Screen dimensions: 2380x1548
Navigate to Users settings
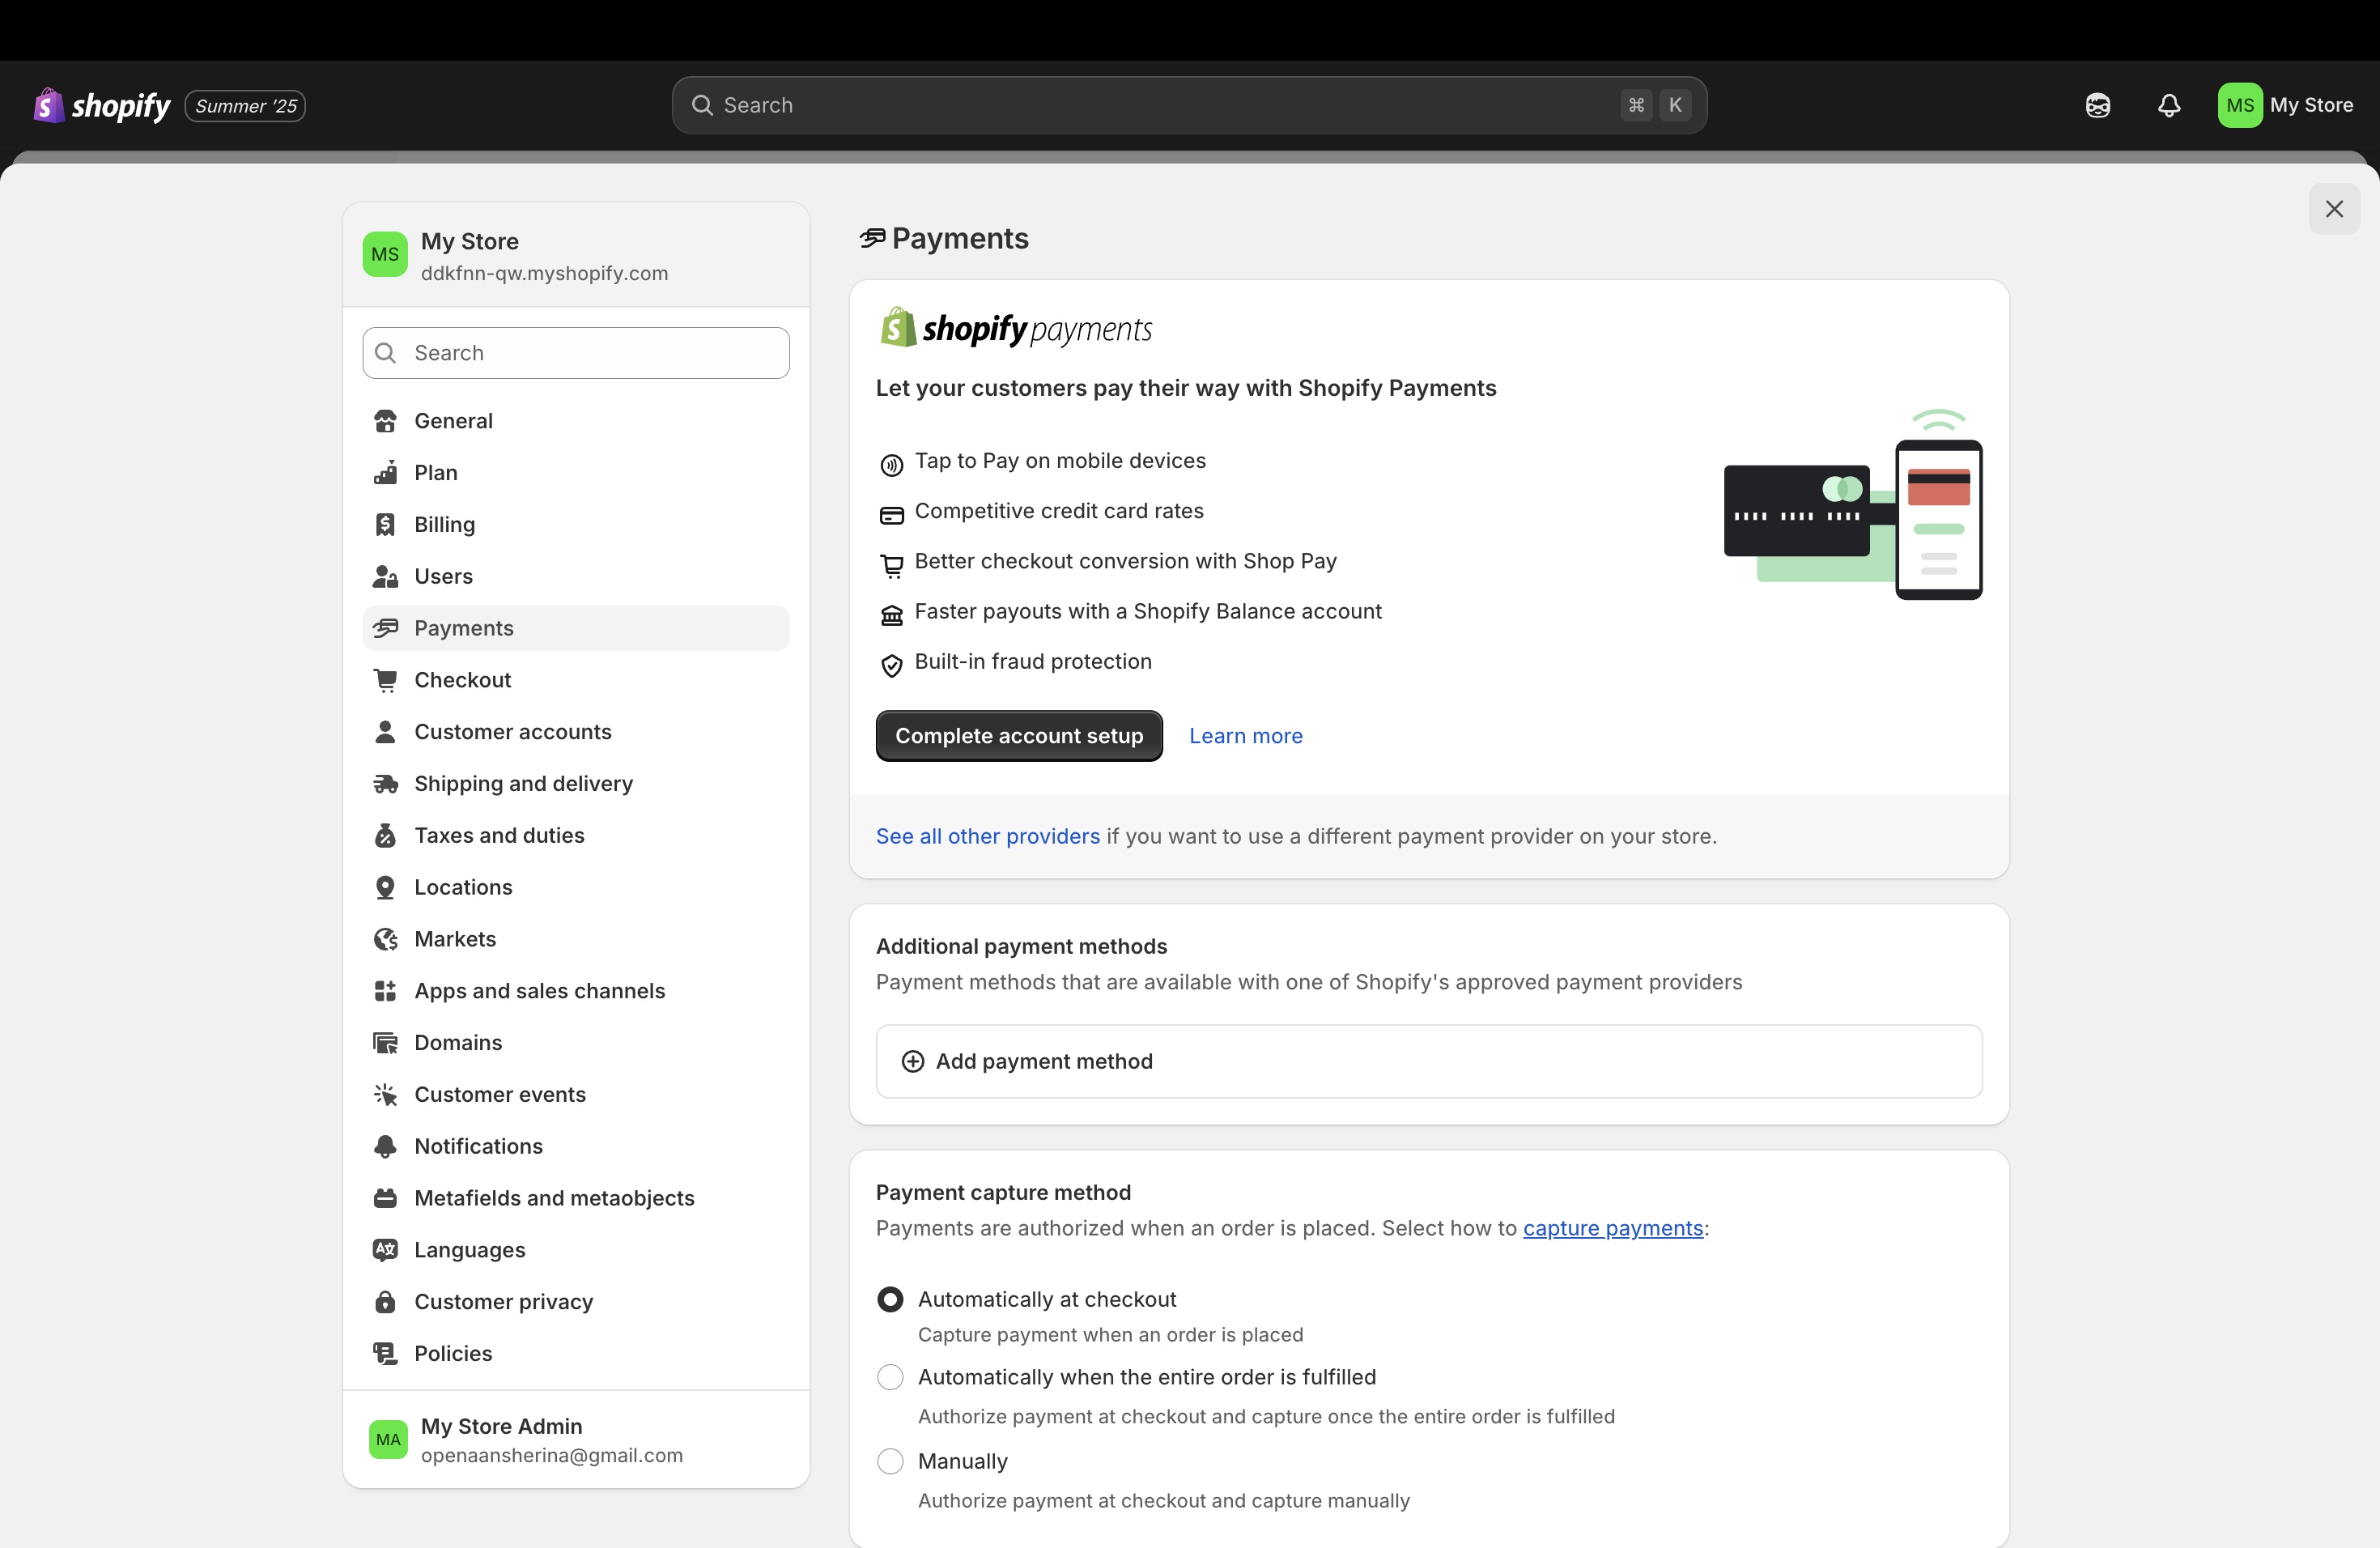(x=576, y=577)
